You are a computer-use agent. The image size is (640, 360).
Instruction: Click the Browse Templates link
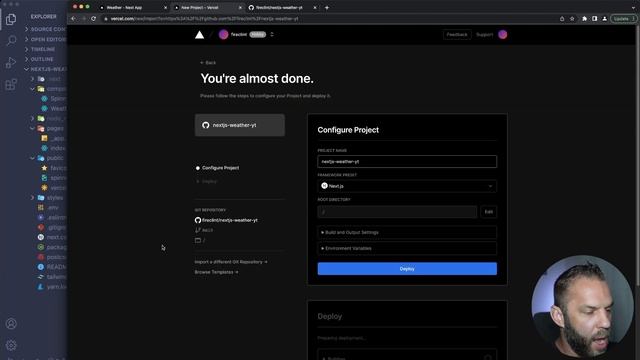pos(216,272)
